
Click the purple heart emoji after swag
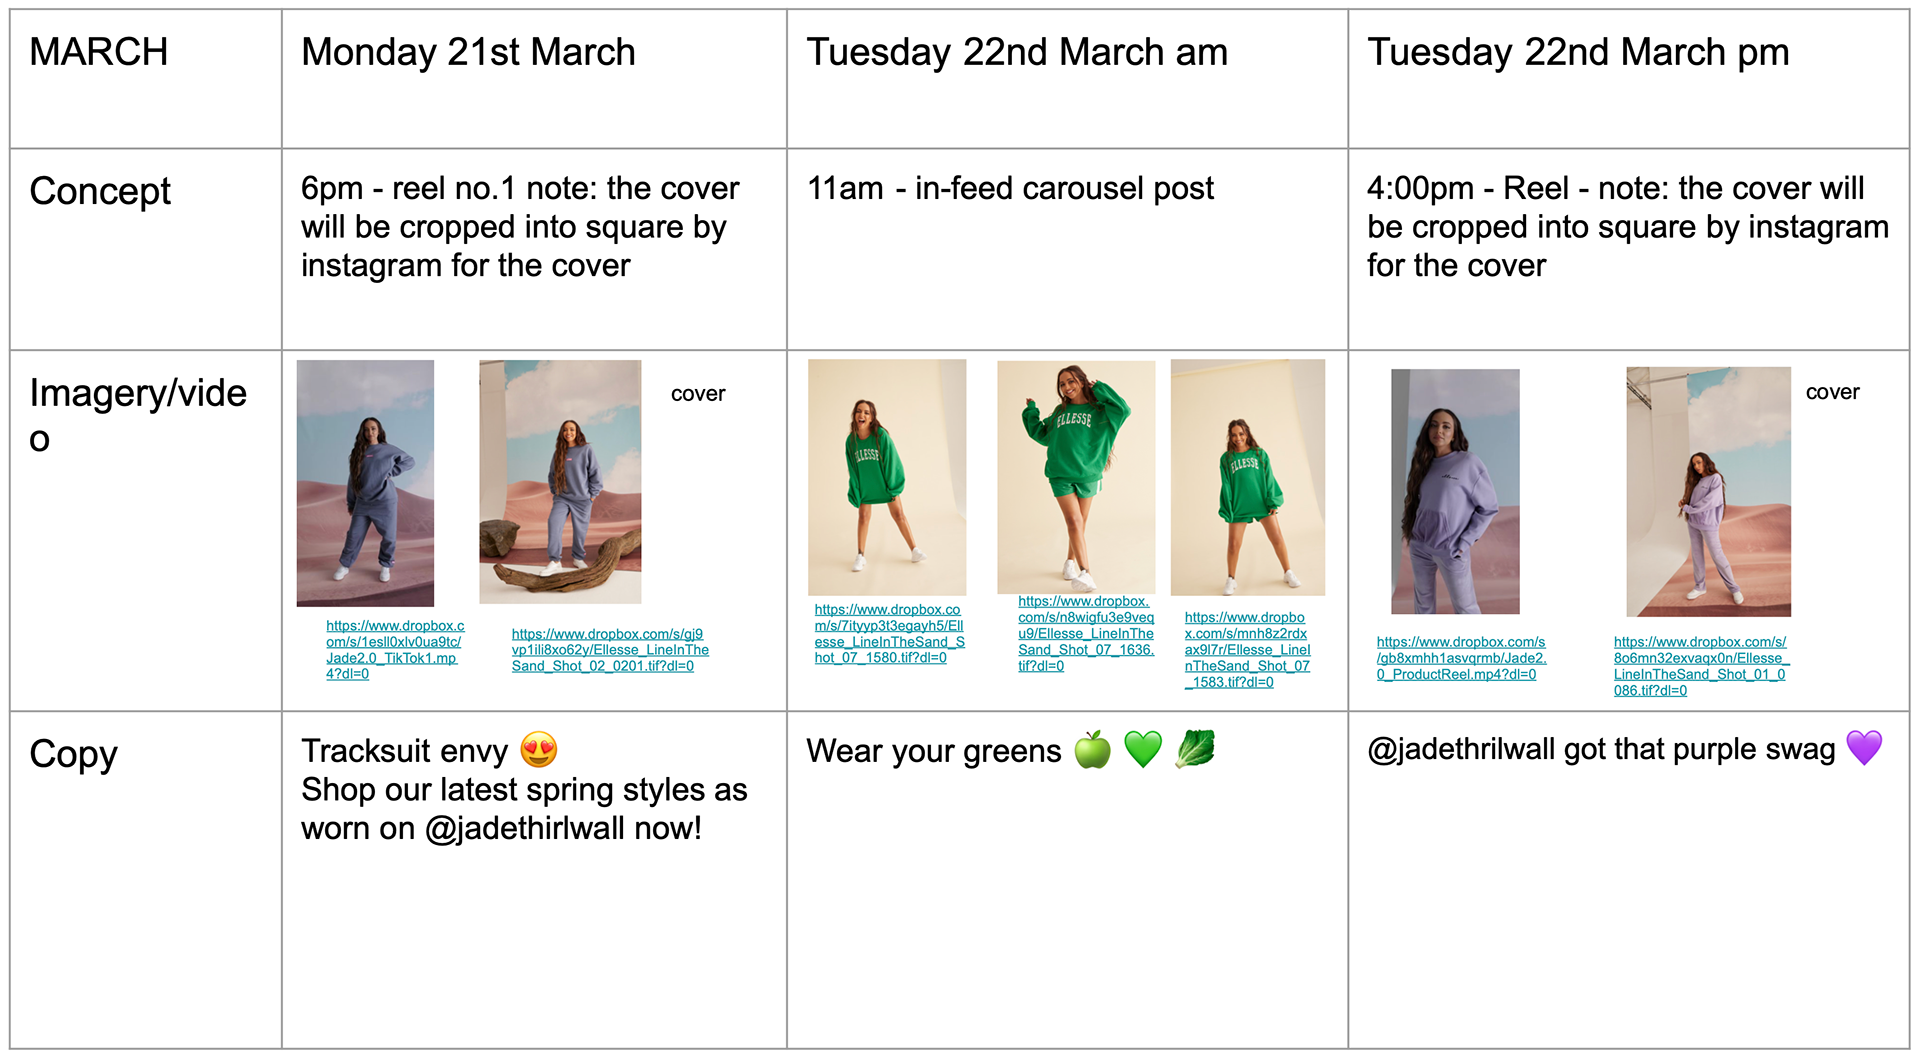1864,747
